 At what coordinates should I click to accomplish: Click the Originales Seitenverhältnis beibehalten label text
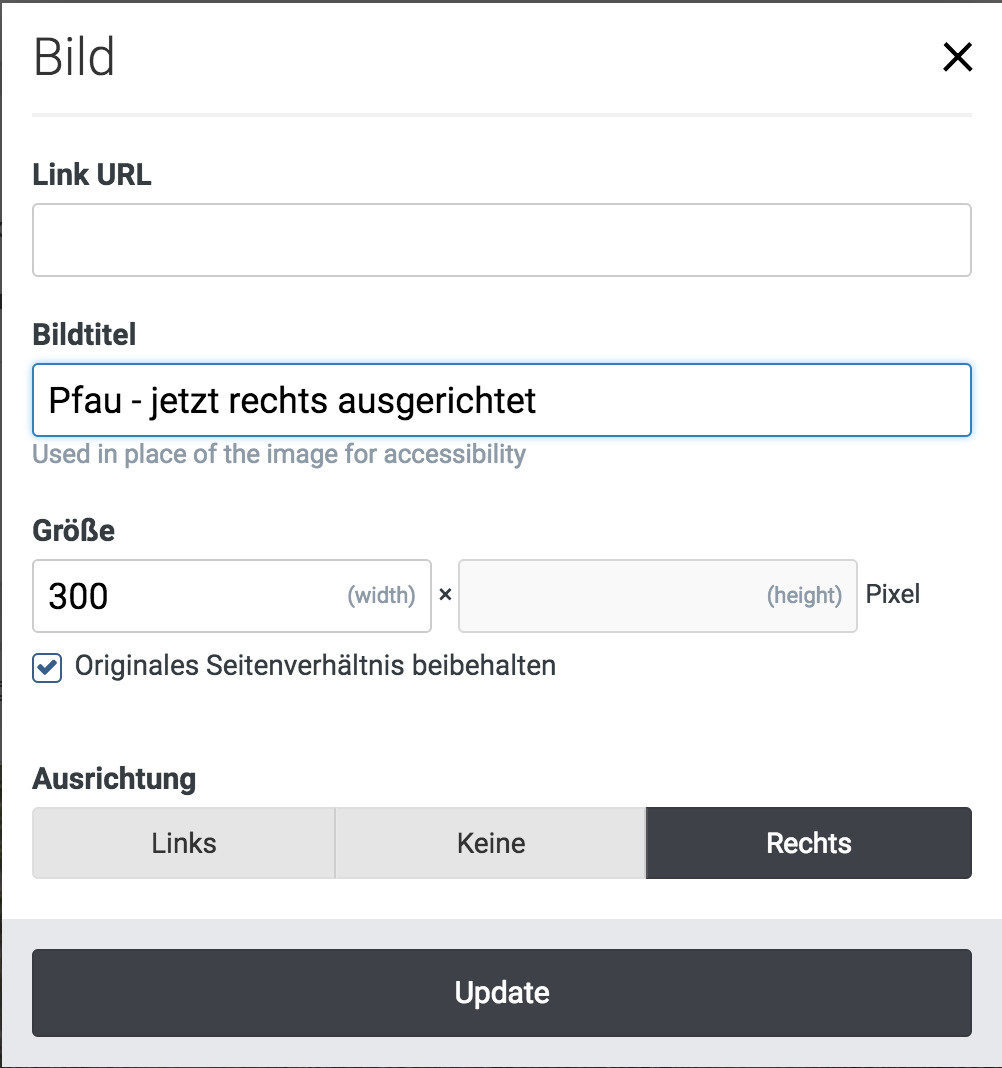click(x=315, y=666)
